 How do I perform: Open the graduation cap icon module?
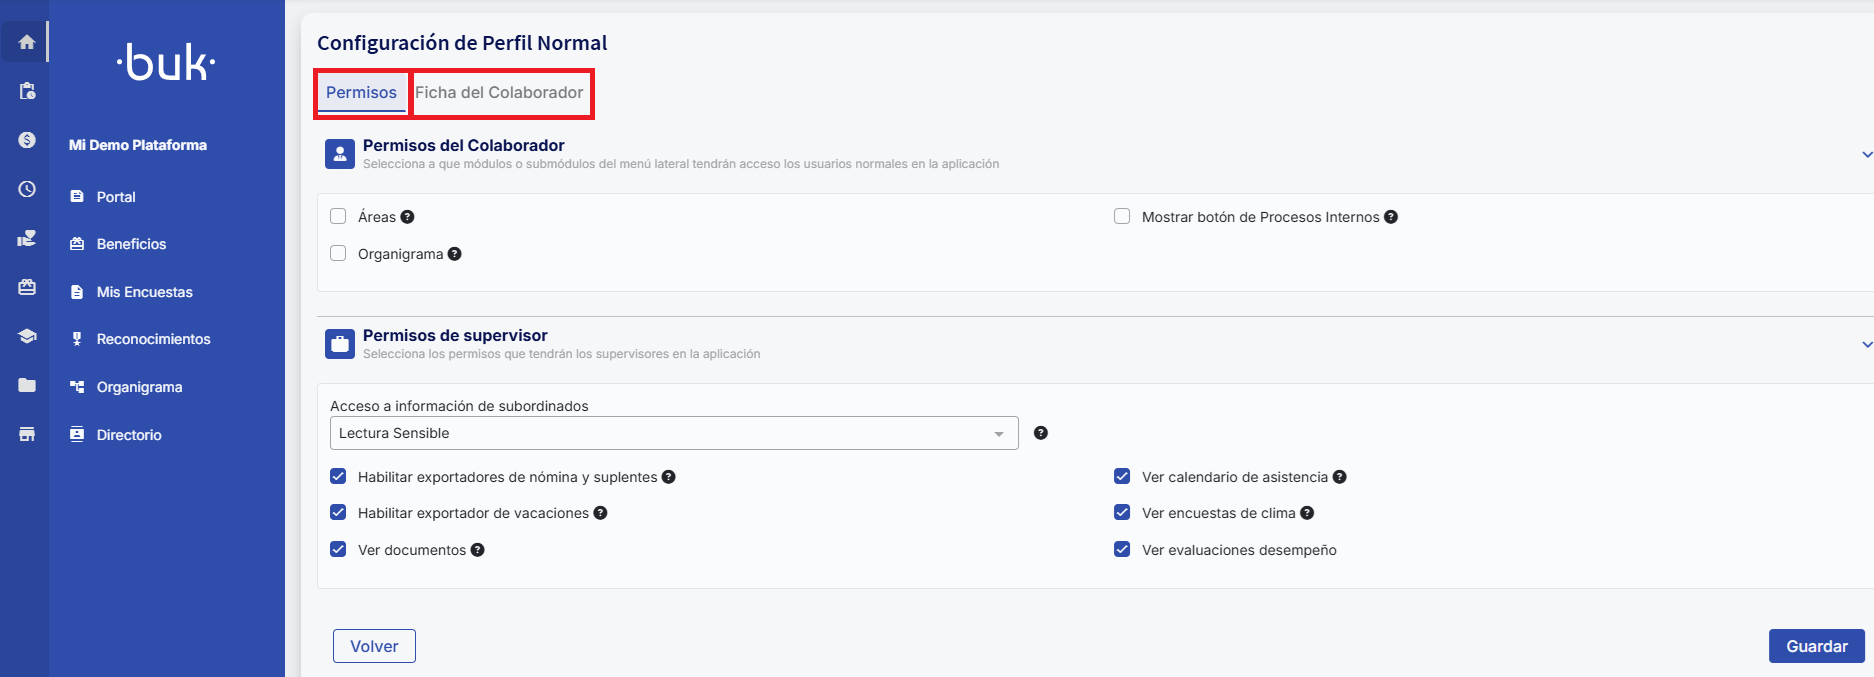pyautogui.click(x=27, y=336)
